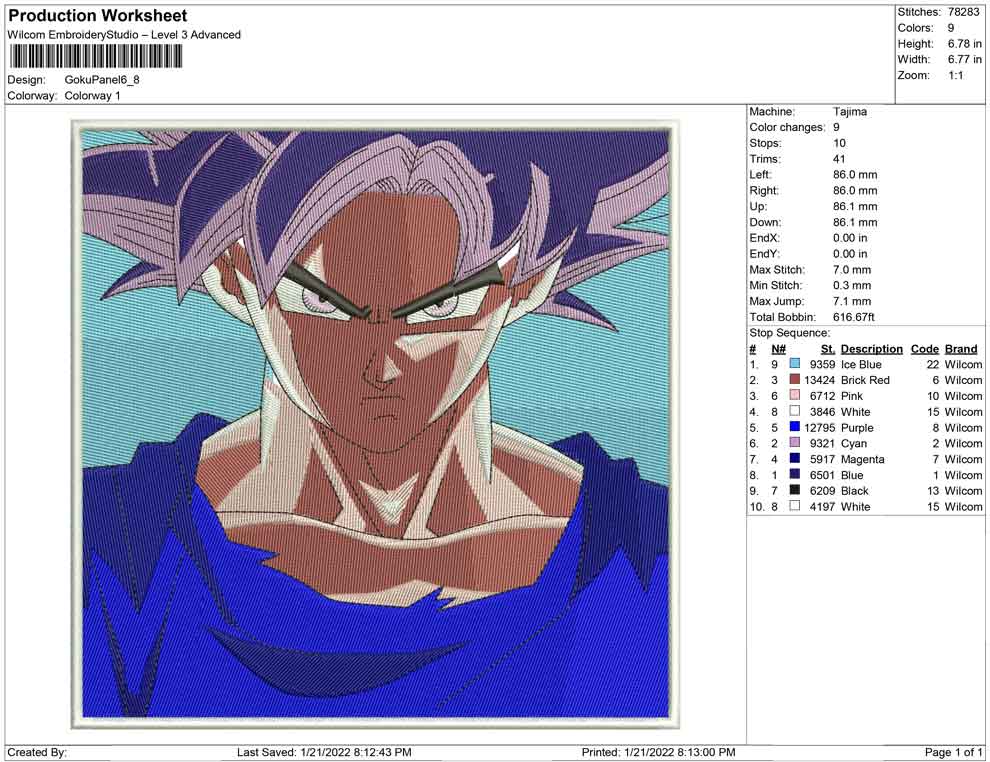Screen dimensions: 990x762
Task: Click the Pink thread color swatch
Action: (794, 395)
